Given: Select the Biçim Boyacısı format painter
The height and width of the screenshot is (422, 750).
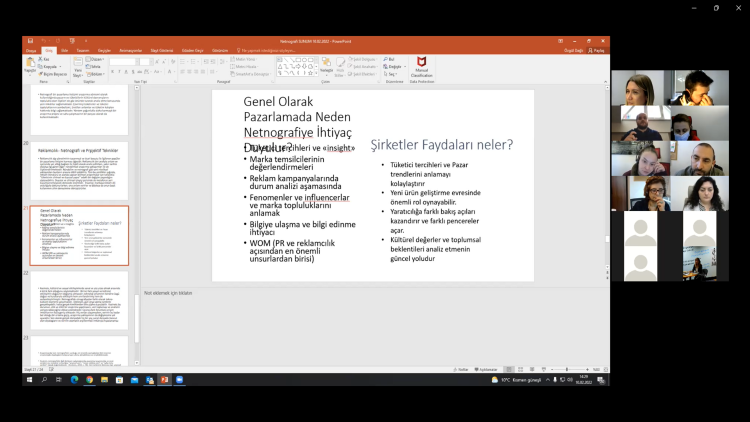Looking at the screenshot, I should (x=53, y=74).
